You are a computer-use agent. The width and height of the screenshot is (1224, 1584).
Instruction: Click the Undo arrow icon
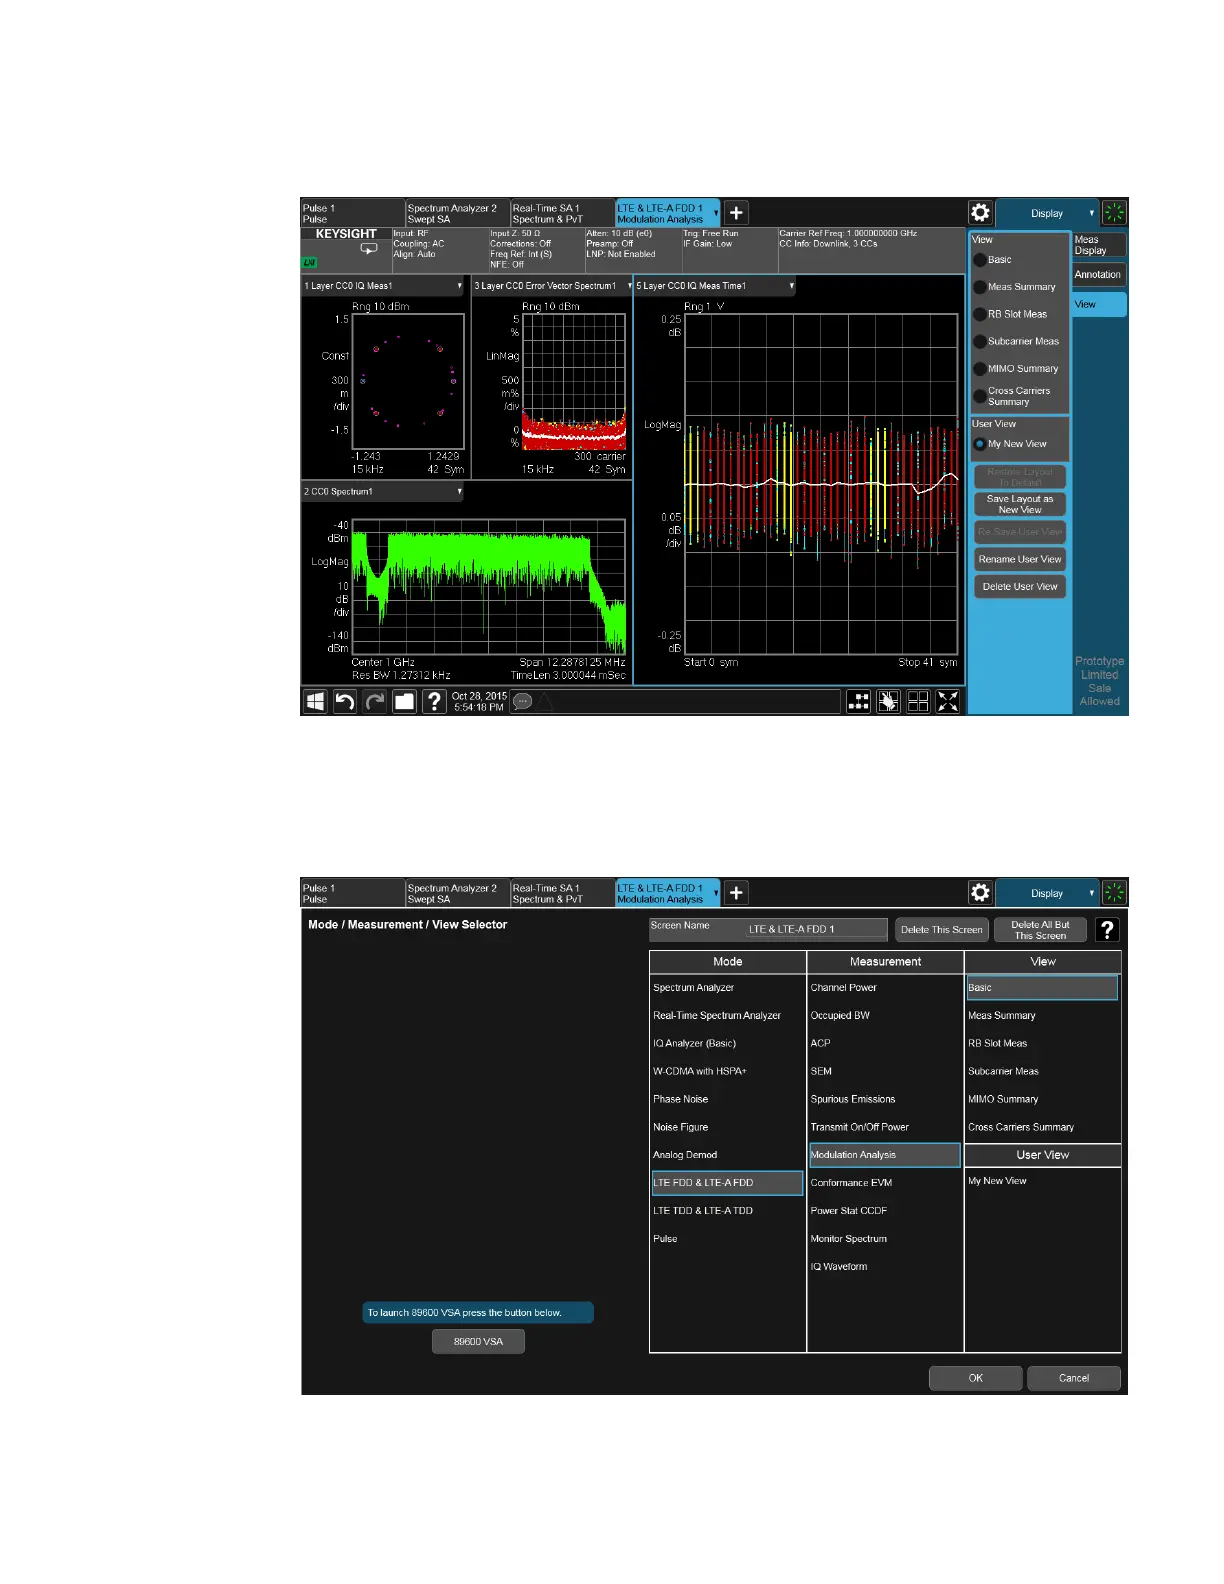[x=345, y=701]
